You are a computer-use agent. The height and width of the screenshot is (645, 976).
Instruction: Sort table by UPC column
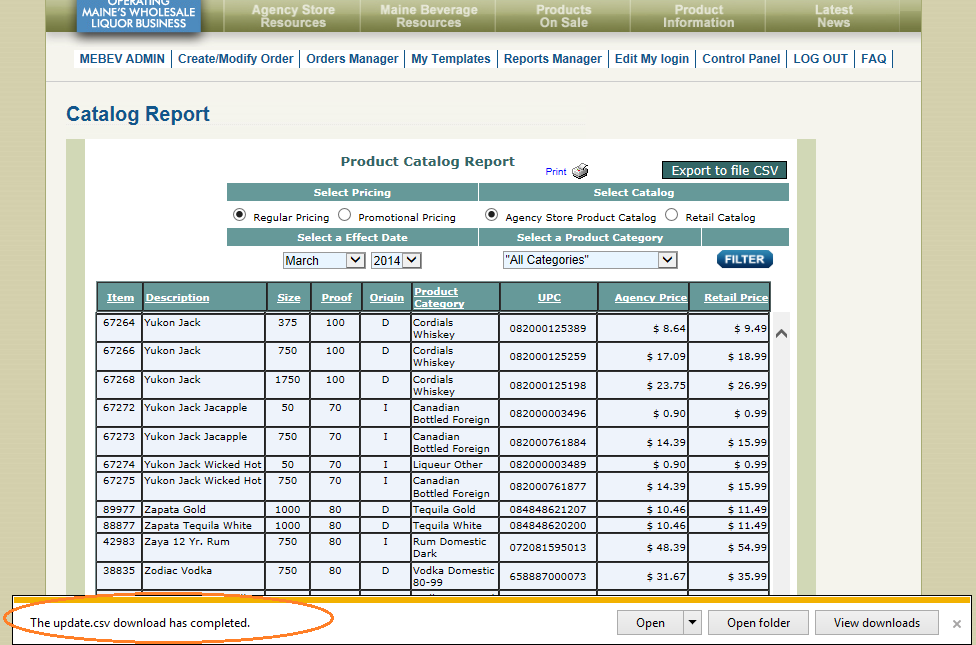pos(549,298)
